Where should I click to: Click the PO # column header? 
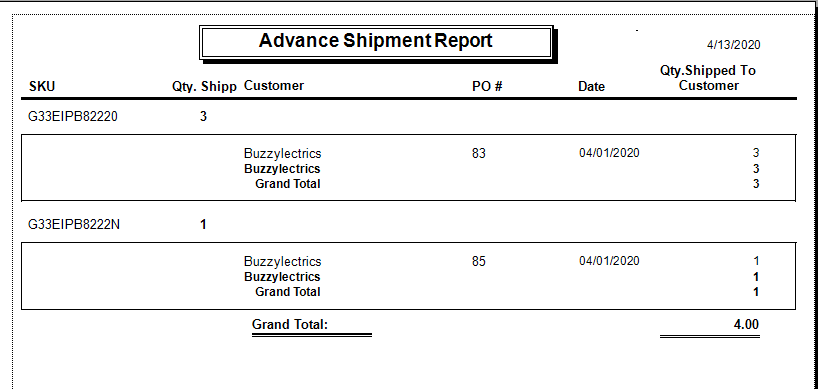487,87
